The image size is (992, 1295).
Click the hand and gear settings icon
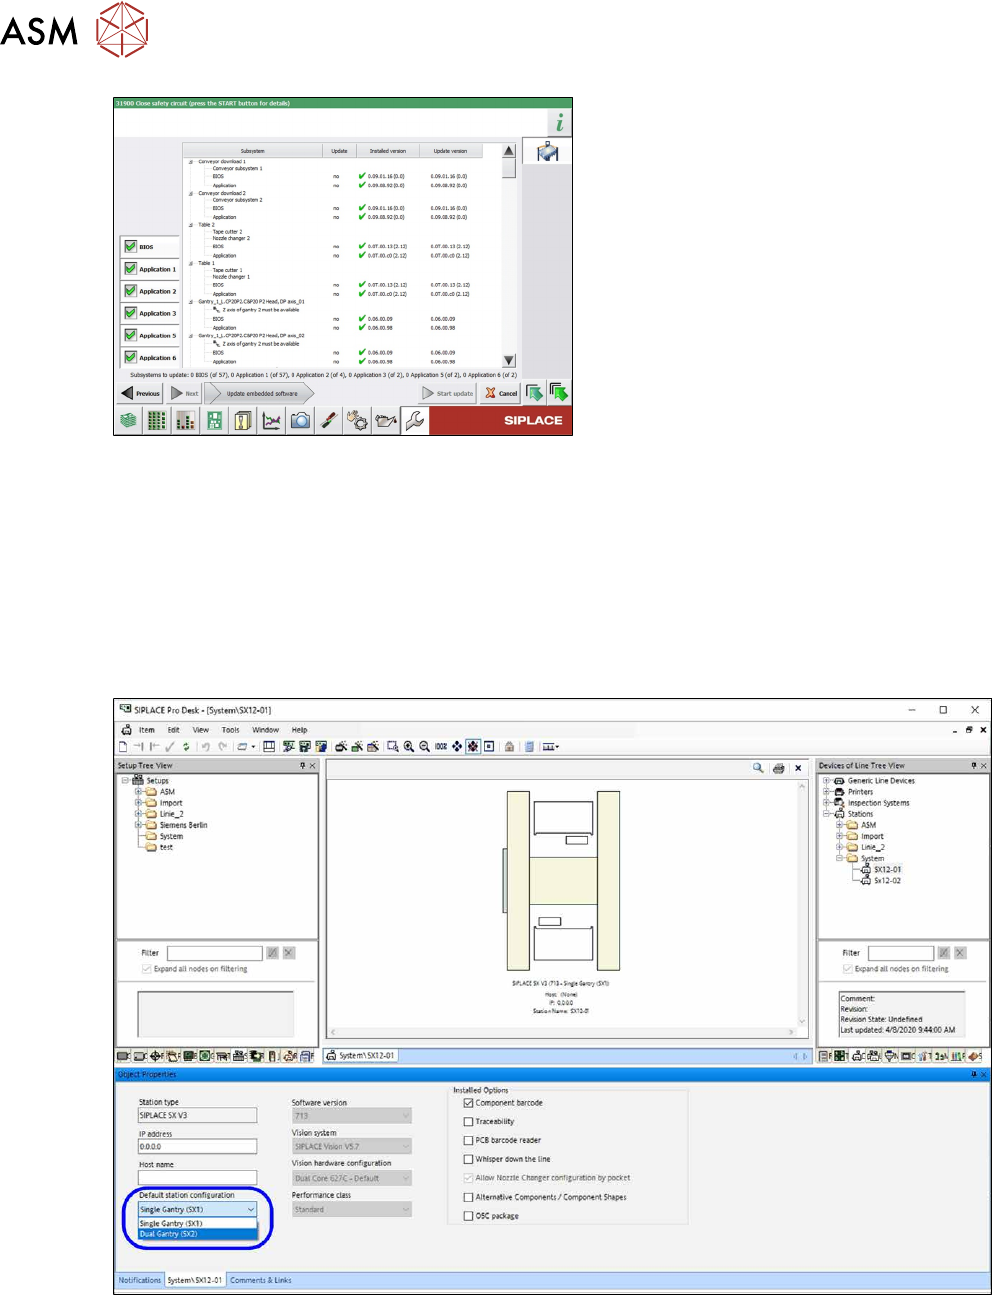pos(357,421)
